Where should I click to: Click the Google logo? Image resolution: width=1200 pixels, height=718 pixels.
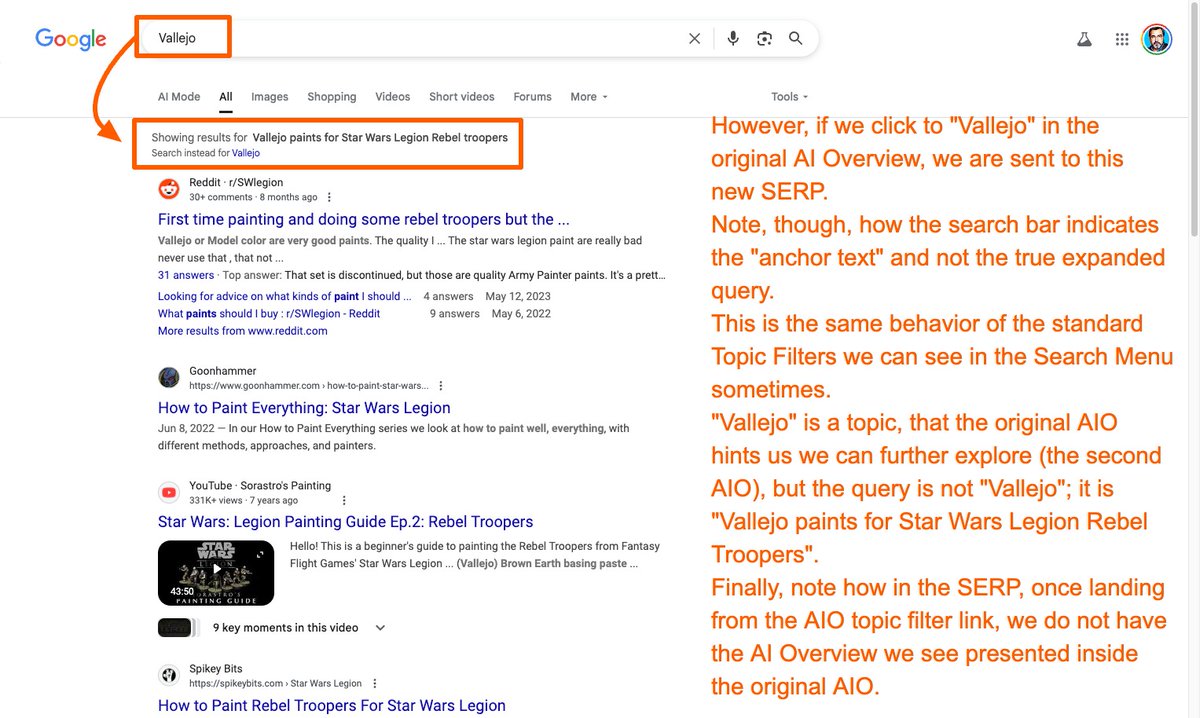coord(71,39)
